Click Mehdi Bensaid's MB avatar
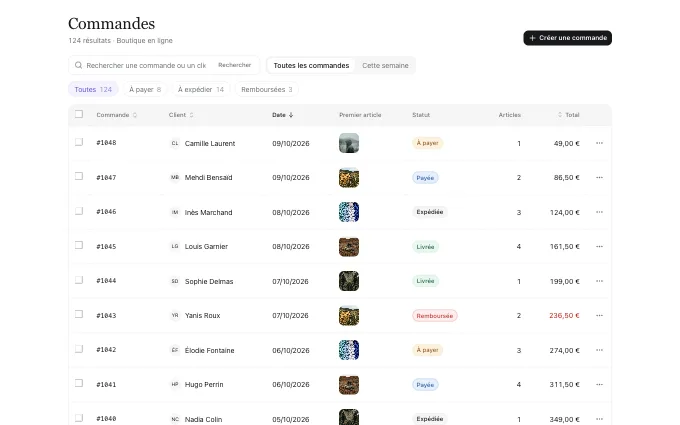The width and height of the screenshot is (680, 425). coord(175,177)
